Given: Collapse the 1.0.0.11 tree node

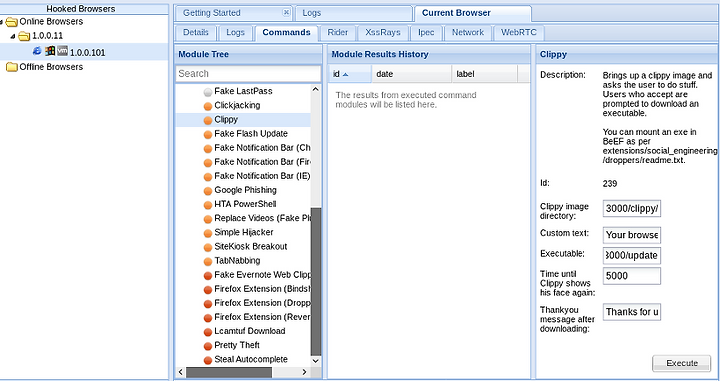Looking at the screenshot, I should point(13,36).
